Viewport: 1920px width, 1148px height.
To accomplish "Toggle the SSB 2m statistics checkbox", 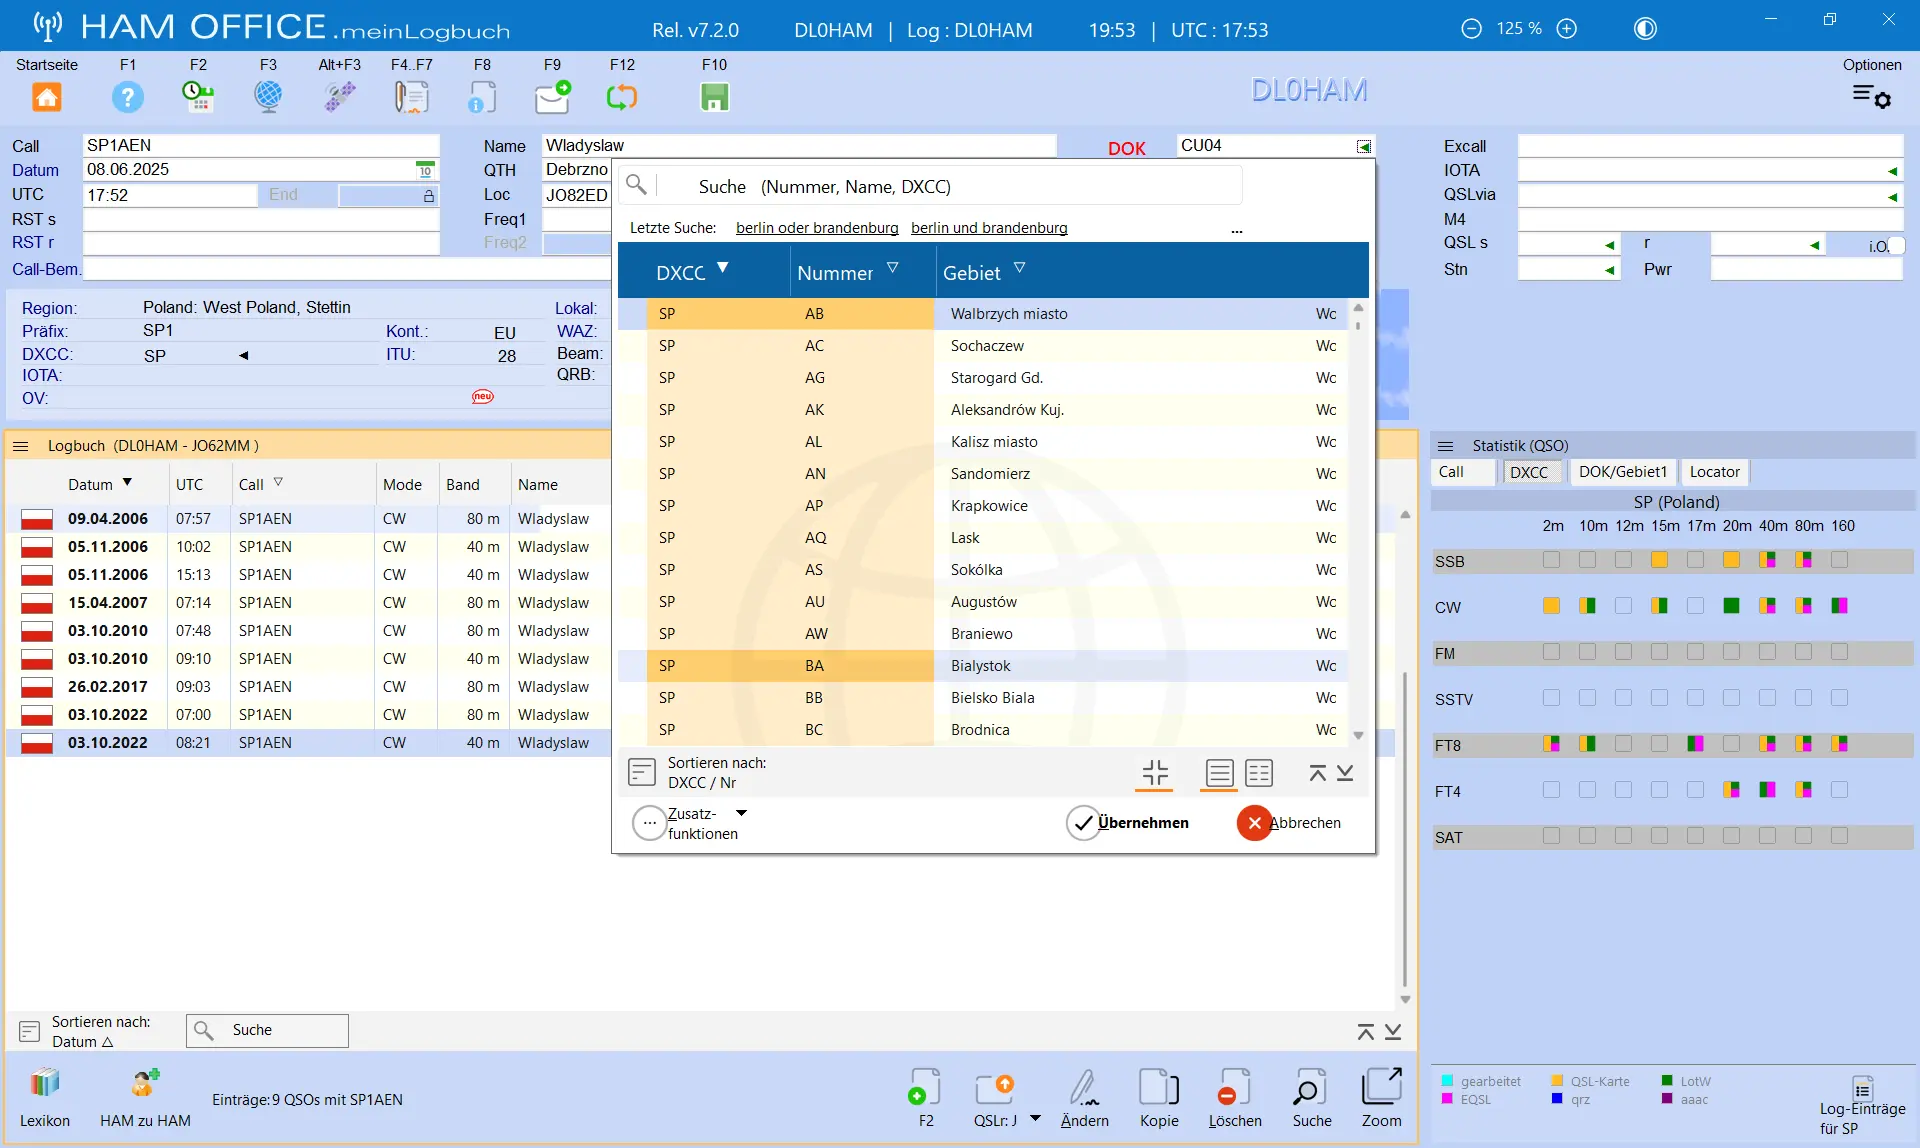I will [1551, 560].
